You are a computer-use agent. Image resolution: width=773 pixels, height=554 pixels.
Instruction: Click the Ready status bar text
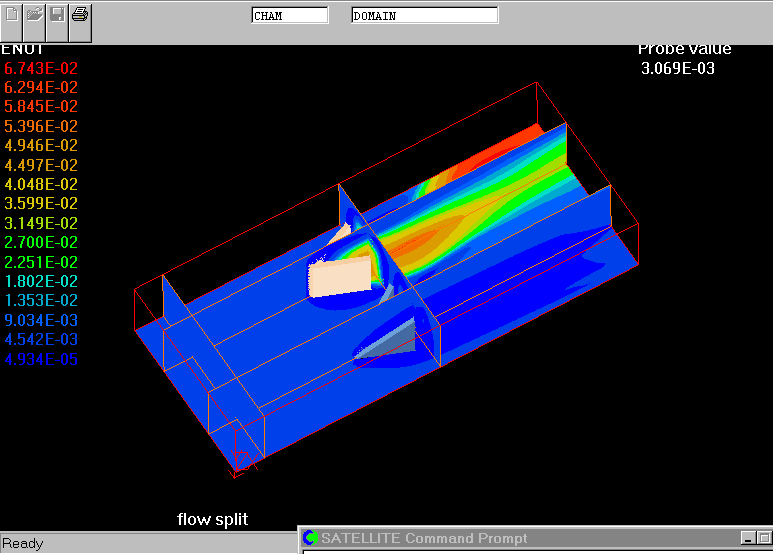[x=23, y=544]
